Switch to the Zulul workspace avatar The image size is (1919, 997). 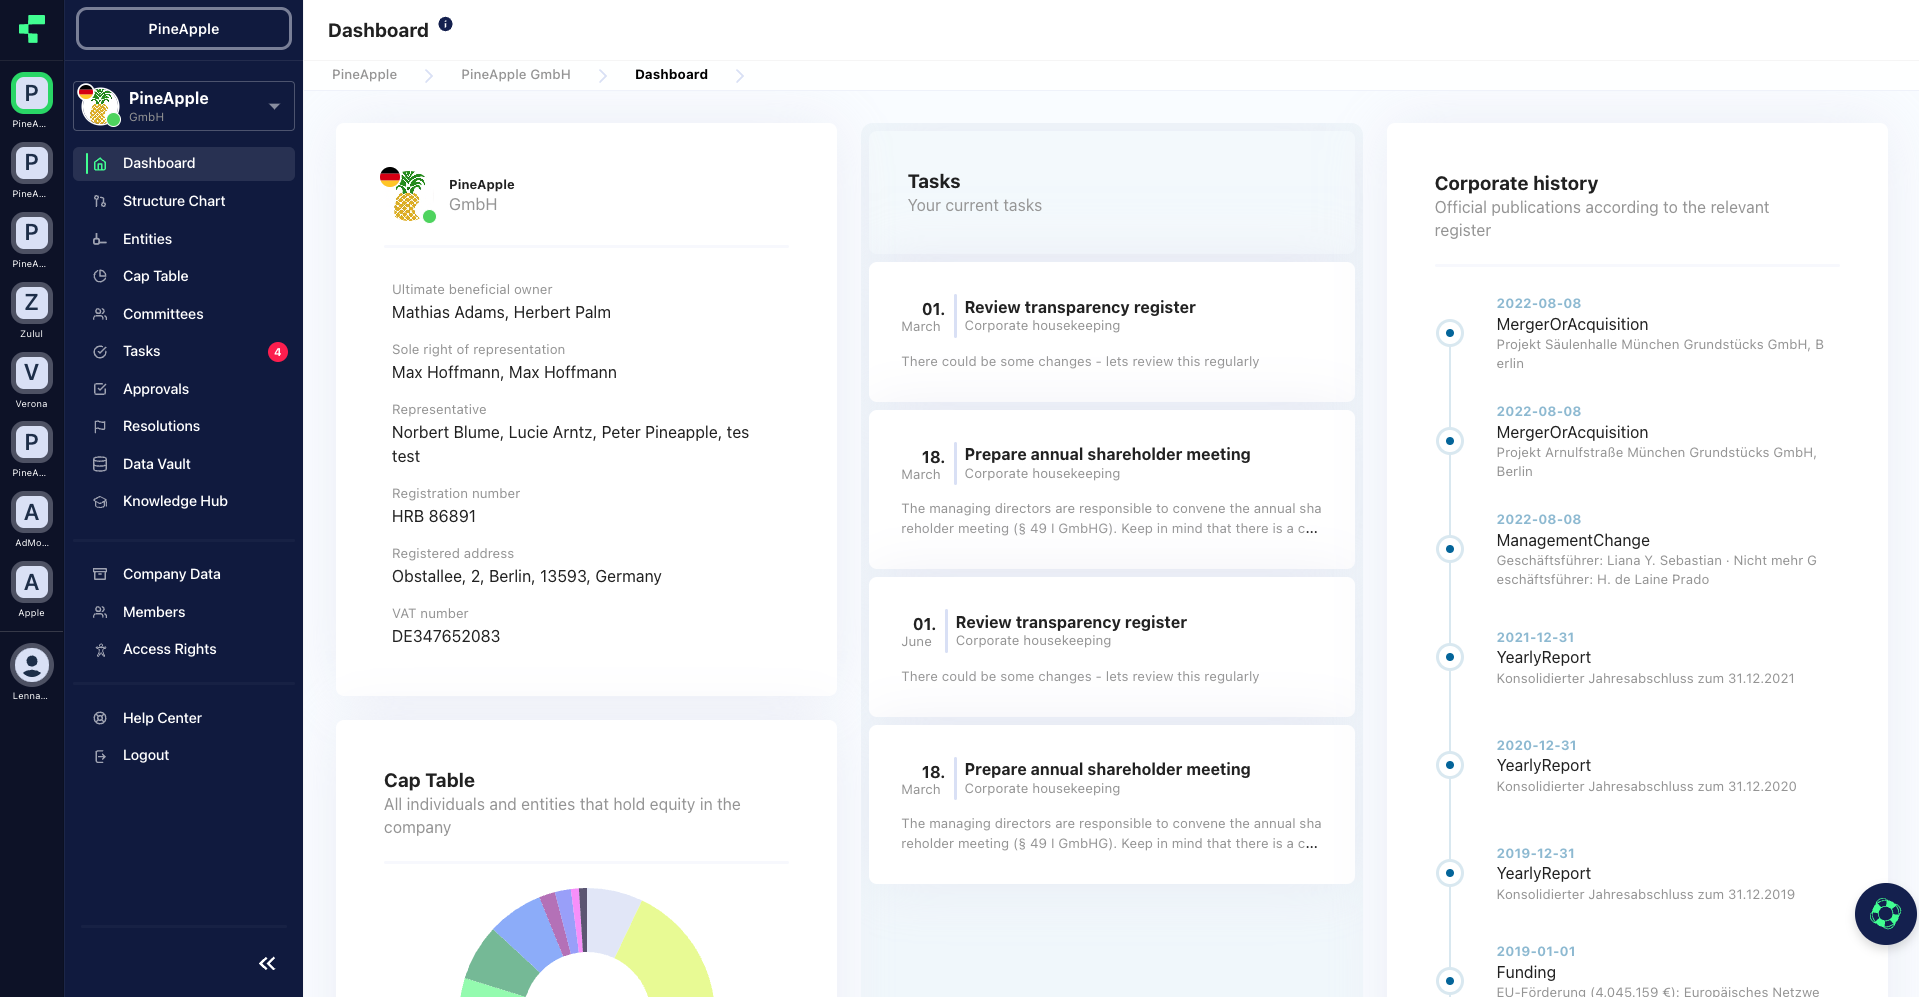tap(31, 303)
